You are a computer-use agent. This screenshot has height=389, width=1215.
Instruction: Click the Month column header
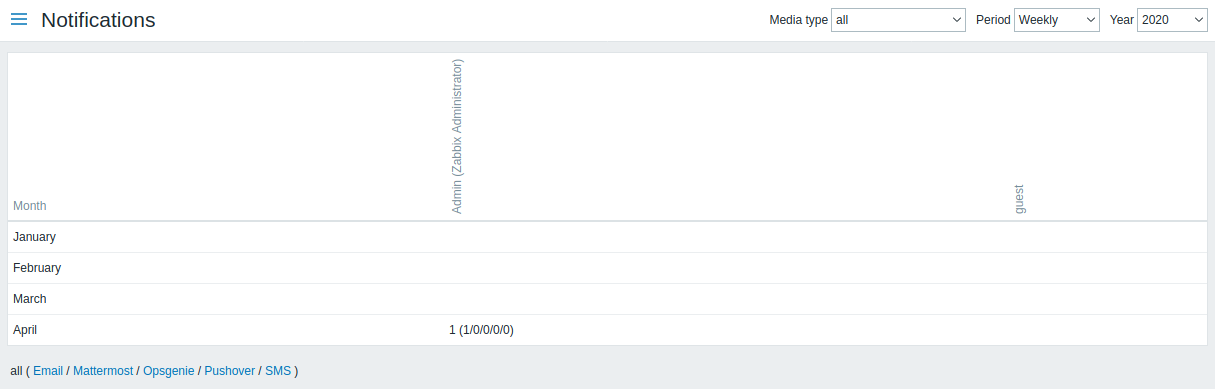point(30,206)
